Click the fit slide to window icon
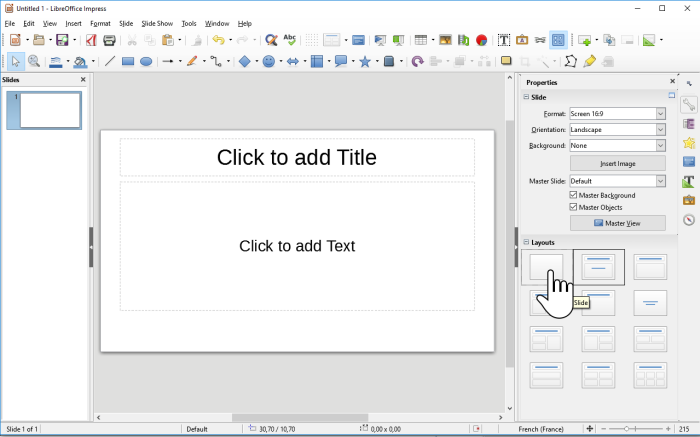 pos(590,429)
